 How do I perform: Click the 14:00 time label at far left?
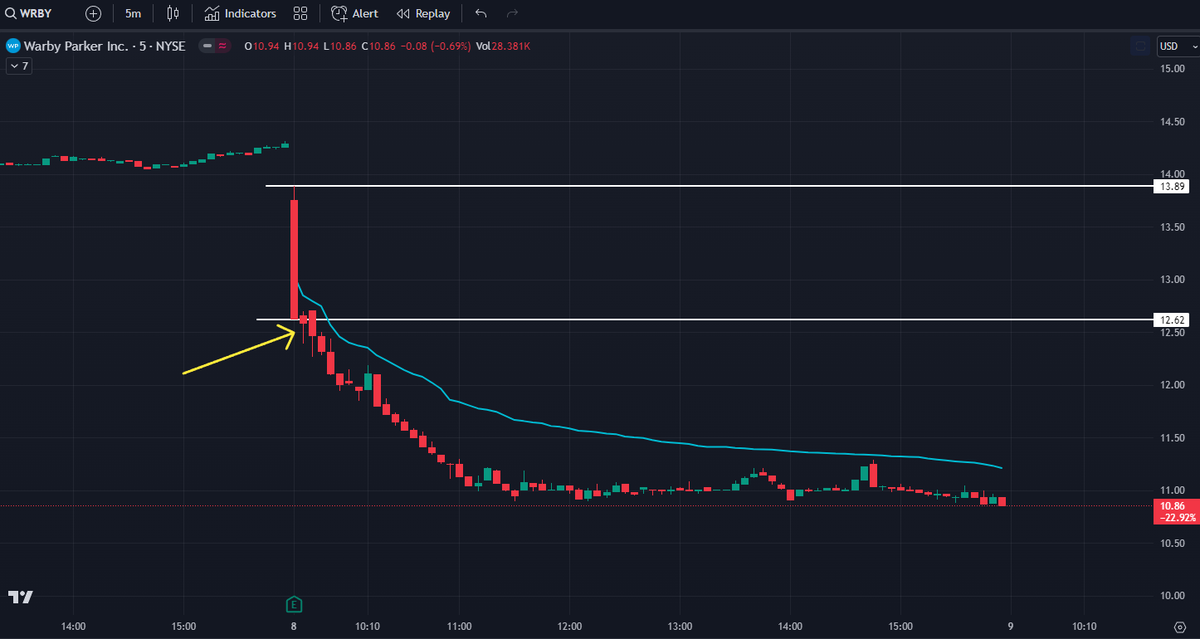(x=73, y=627)
